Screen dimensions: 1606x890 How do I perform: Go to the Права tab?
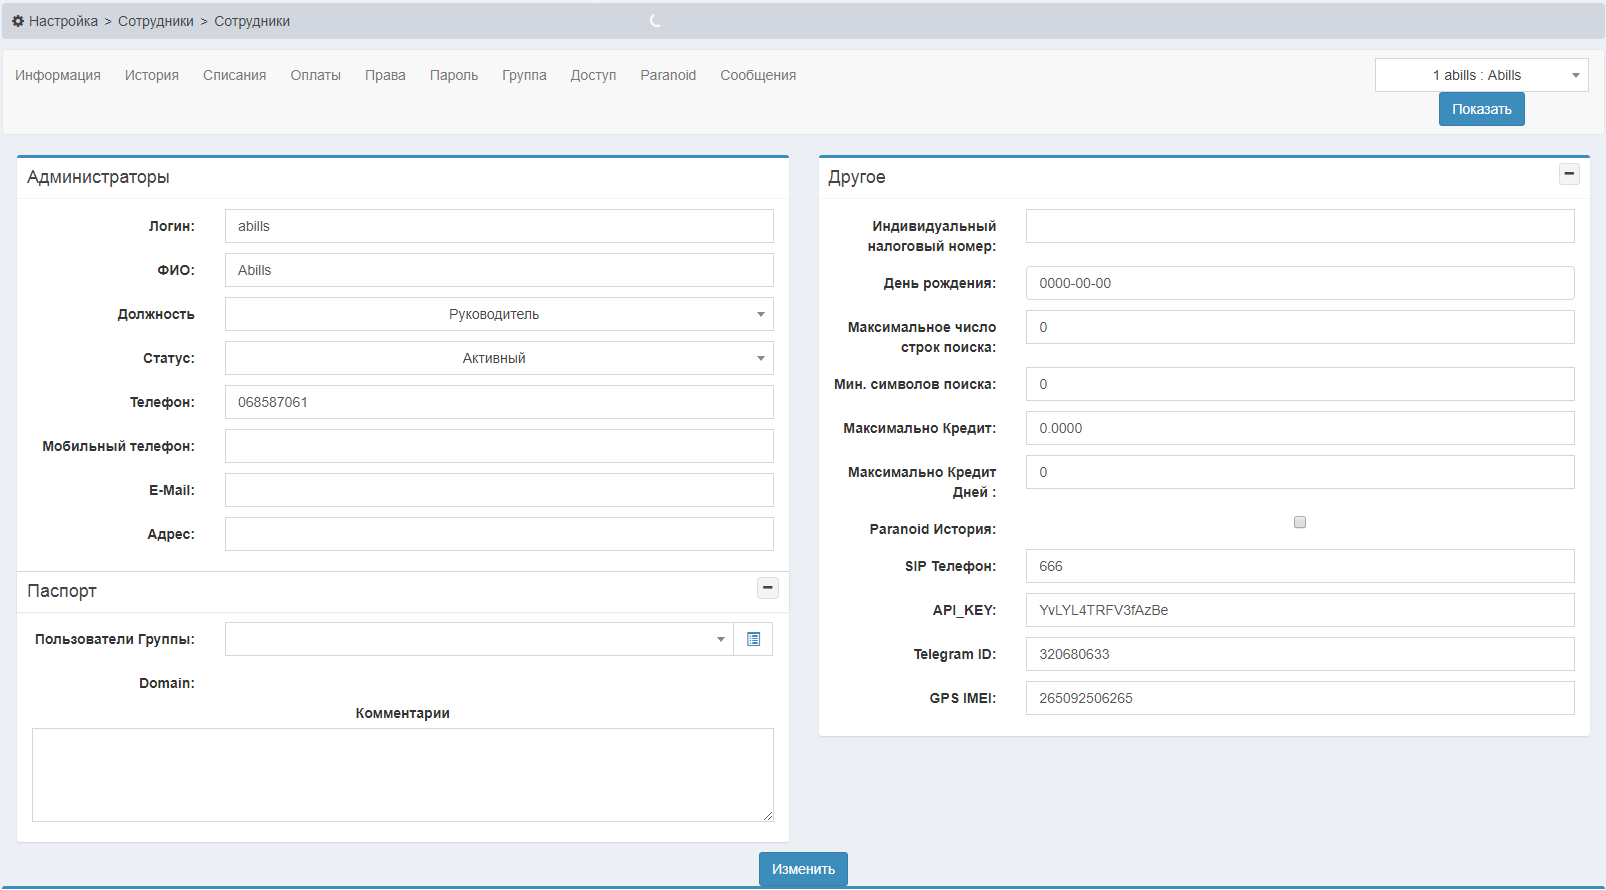[385, 75]
